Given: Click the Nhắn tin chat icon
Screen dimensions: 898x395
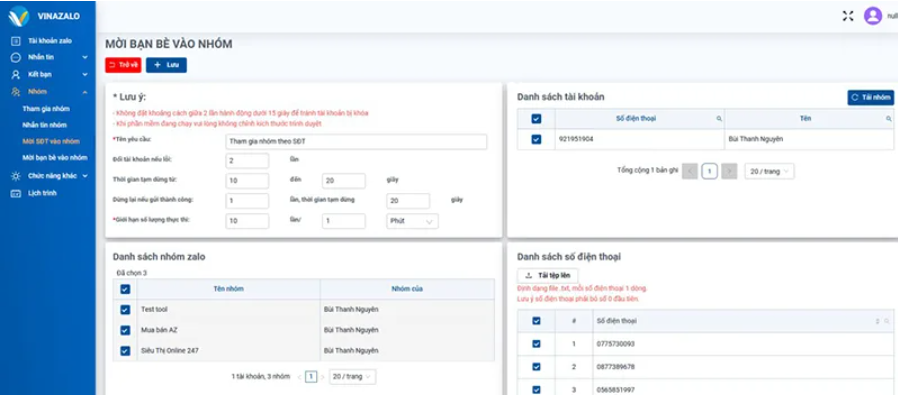Looking at the screenshot, I should [16, 58].
